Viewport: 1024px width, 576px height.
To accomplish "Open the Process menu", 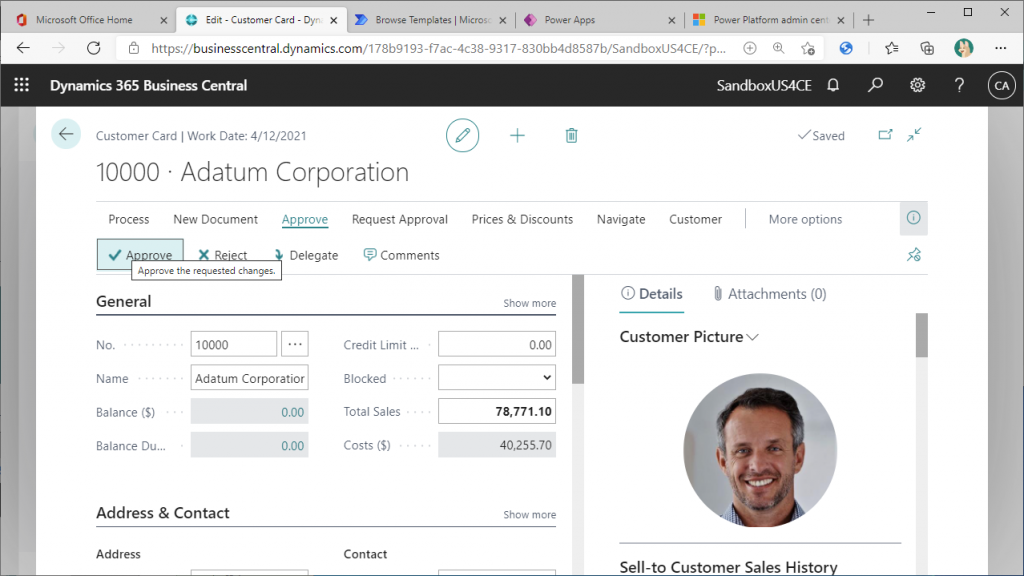I will pyautogui.click(x=129, y=219).
